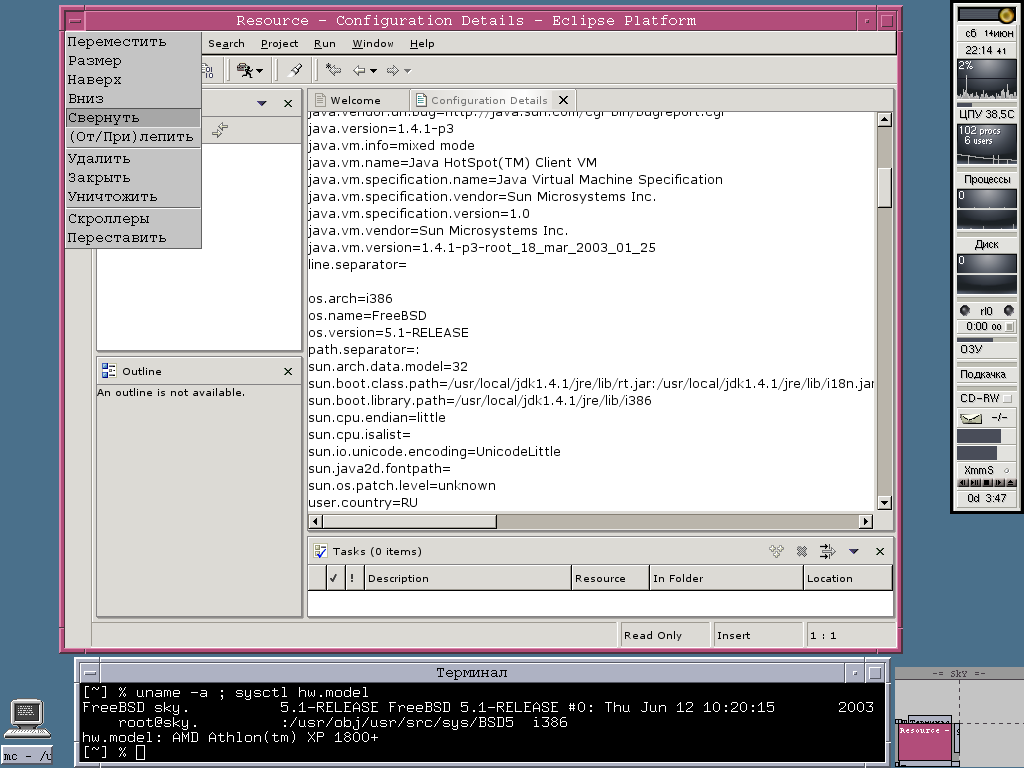Image resolution: width=1024 pixels, height=768 pixels.
Task: Click the Forward navigation arrow icon
Action: pyautogui.click(x=392, y=70)
